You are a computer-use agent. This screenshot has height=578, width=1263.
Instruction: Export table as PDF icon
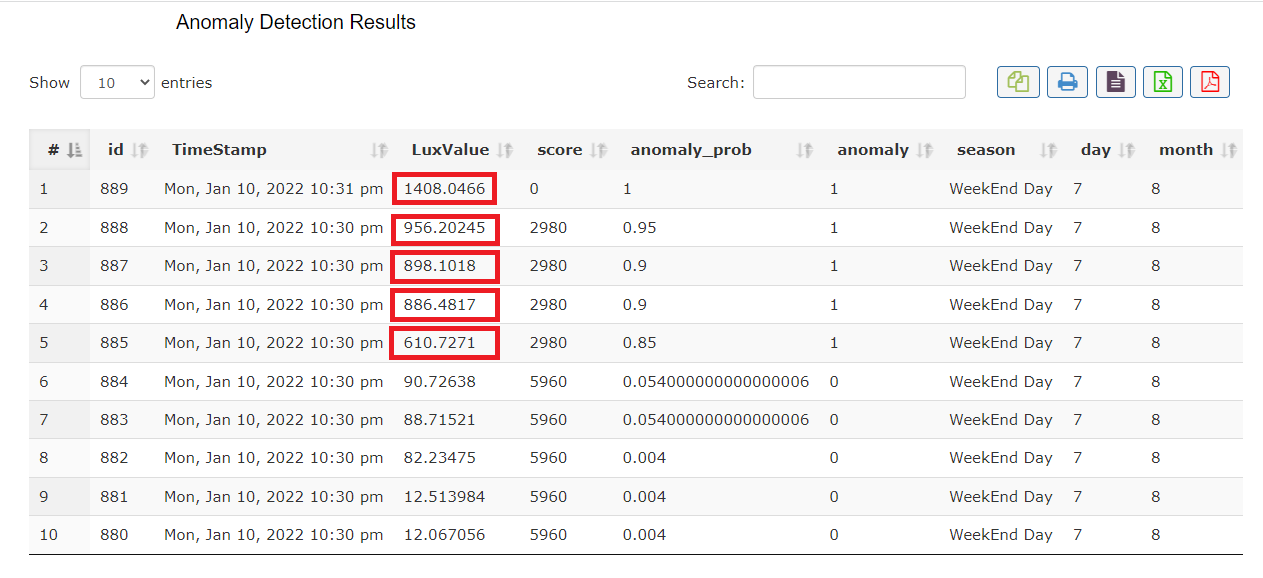pos(1210,82)
